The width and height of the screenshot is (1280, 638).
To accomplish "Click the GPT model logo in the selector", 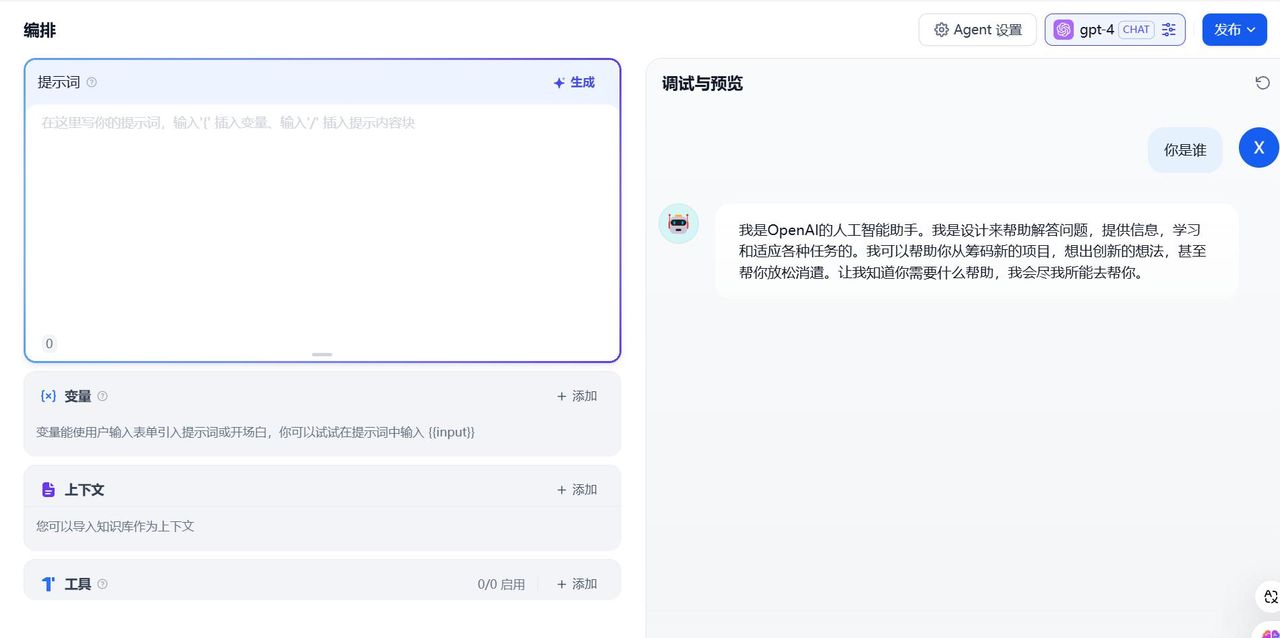I will coord(1063,30).
